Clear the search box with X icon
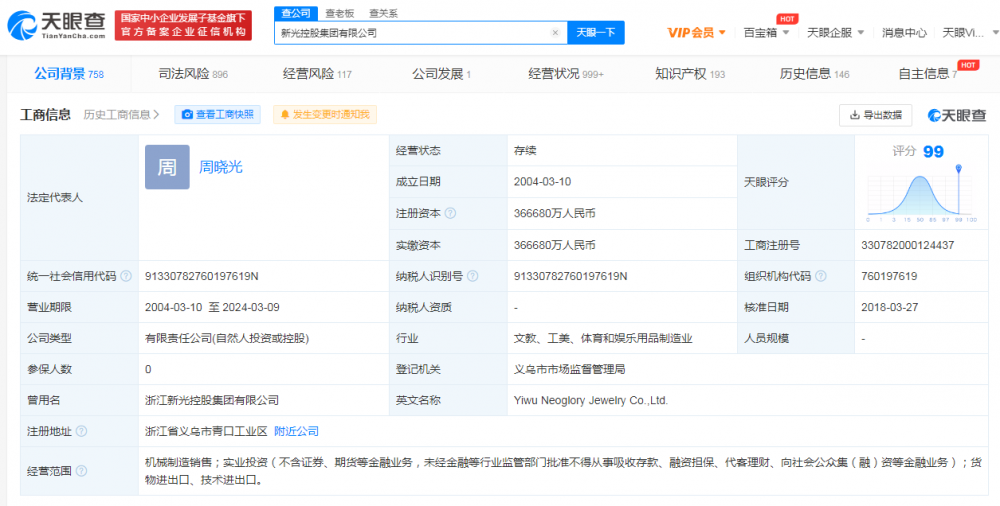The width and height of the screenshot is (1000, 506). (555, 33)
